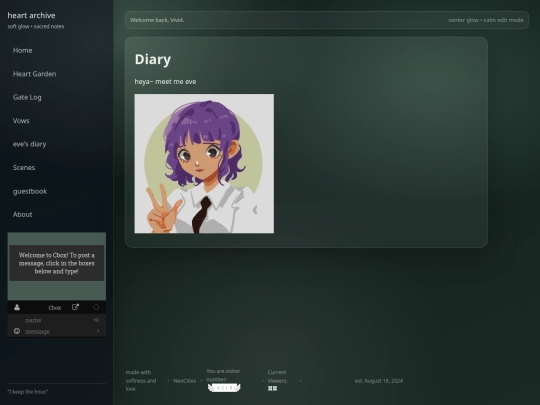This screenshot has width=540, height=405.
Task: Click 'est. August 18, 2024' footer text
Action: coord(379,381)
